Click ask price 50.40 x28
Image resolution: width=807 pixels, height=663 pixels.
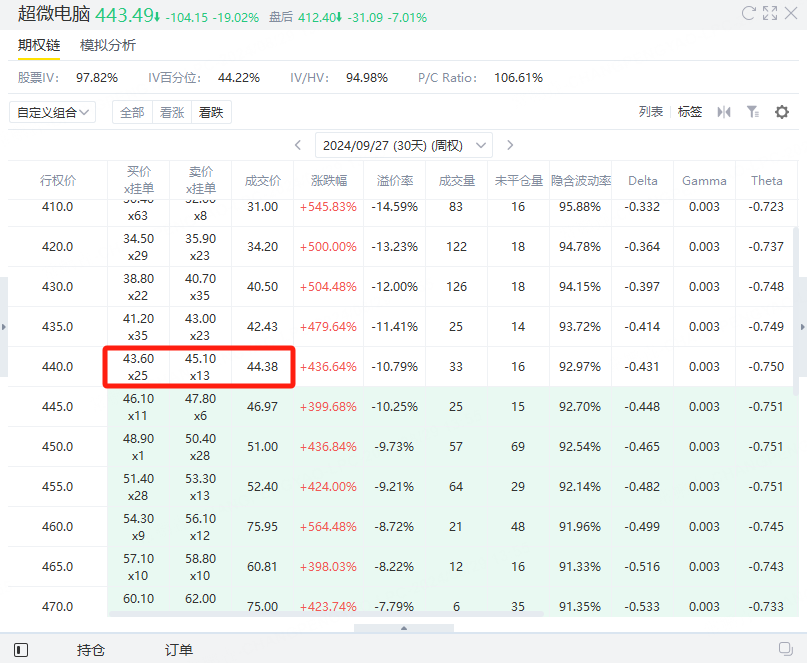200,447
